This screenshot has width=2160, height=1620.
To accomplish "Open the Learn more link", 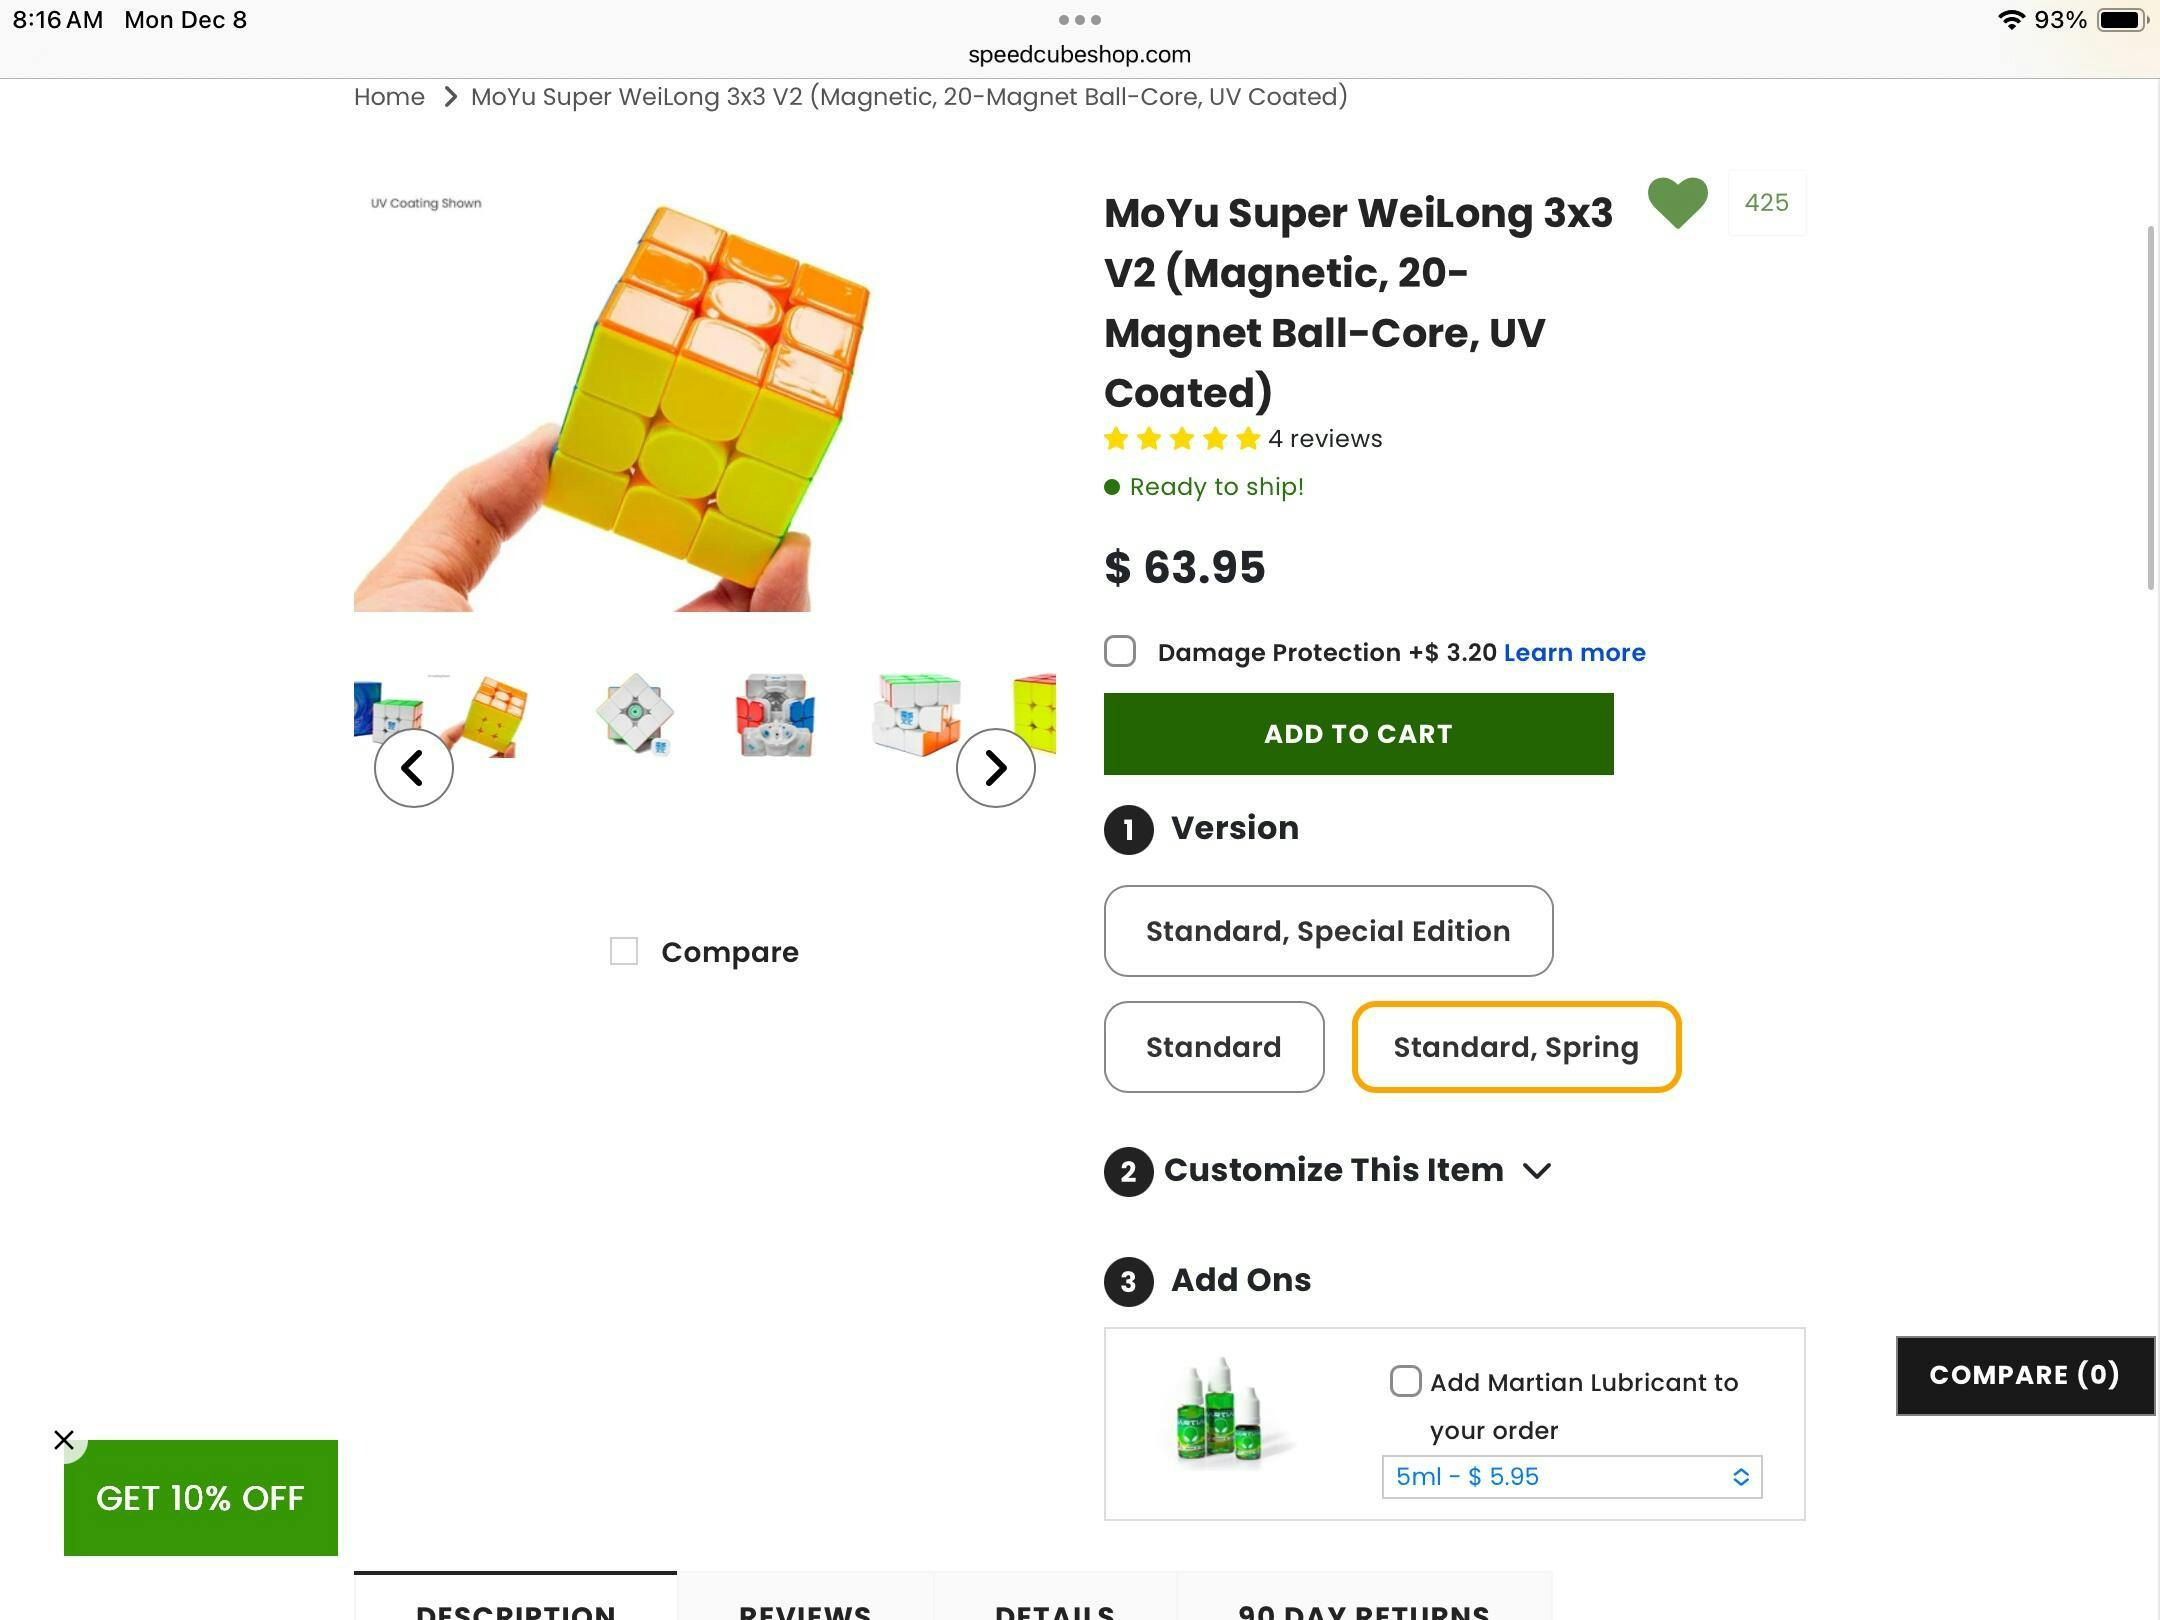I will [x=1574, y=653].
